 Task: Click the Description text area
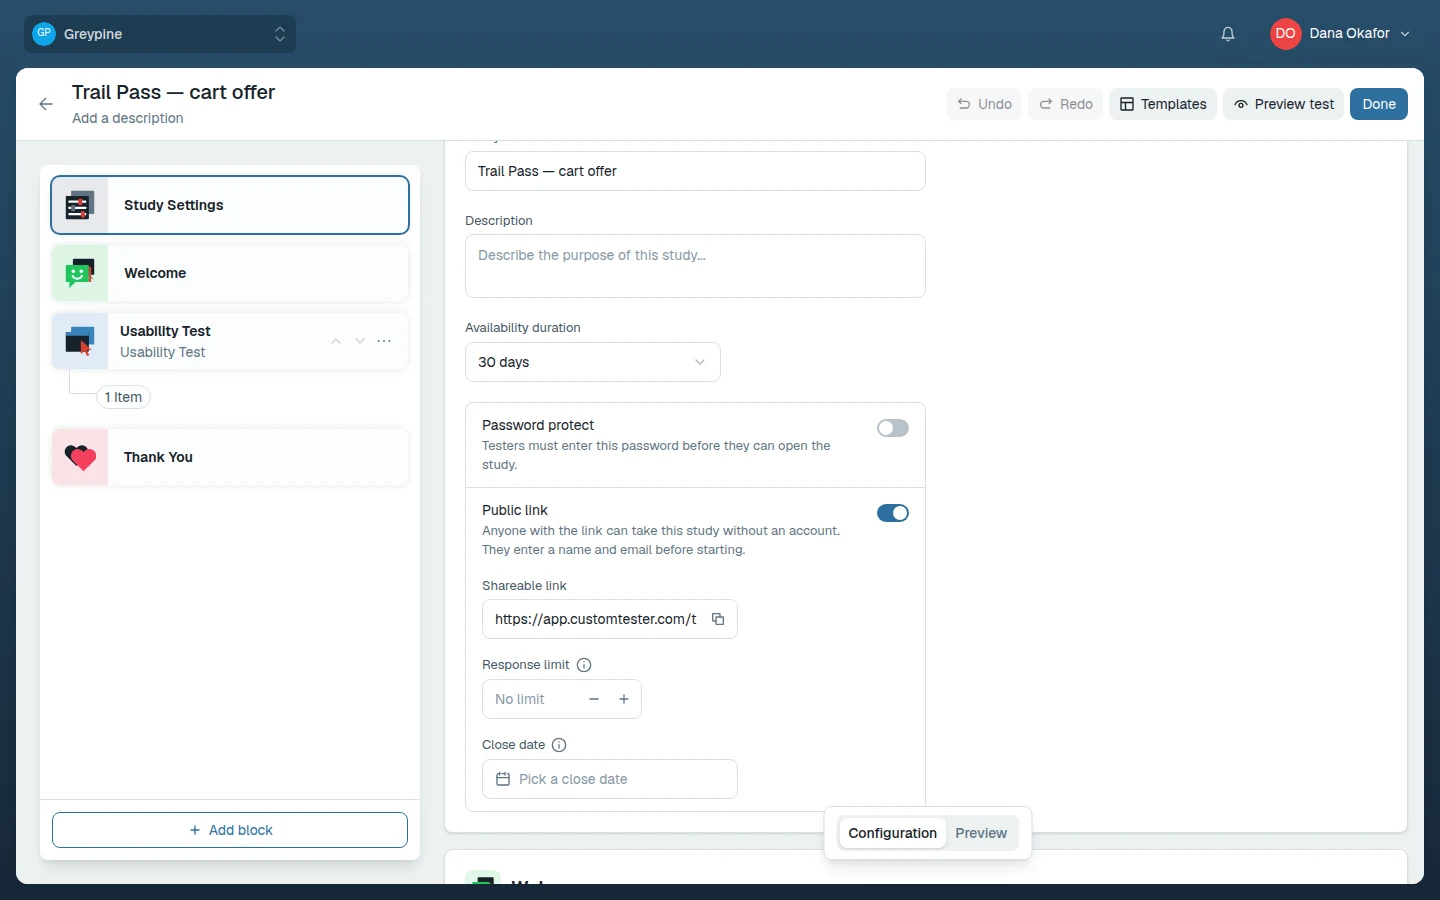click(695, 266)
